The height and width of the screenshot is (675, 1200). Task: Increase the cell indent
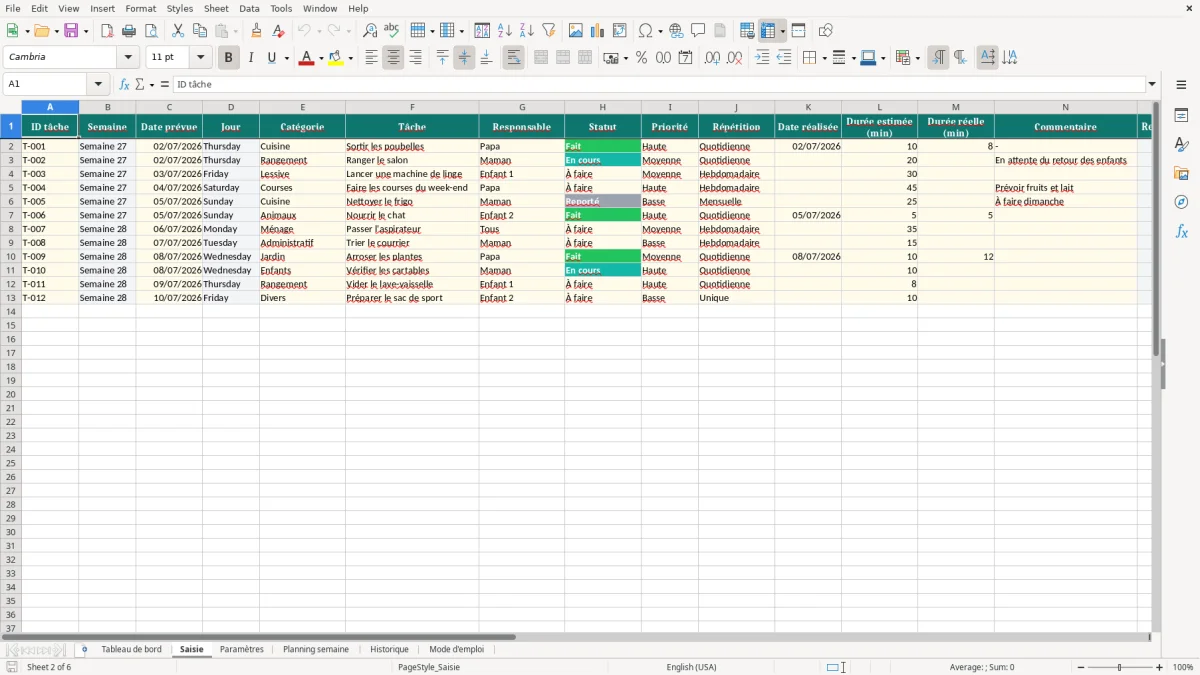click(762, 58)
